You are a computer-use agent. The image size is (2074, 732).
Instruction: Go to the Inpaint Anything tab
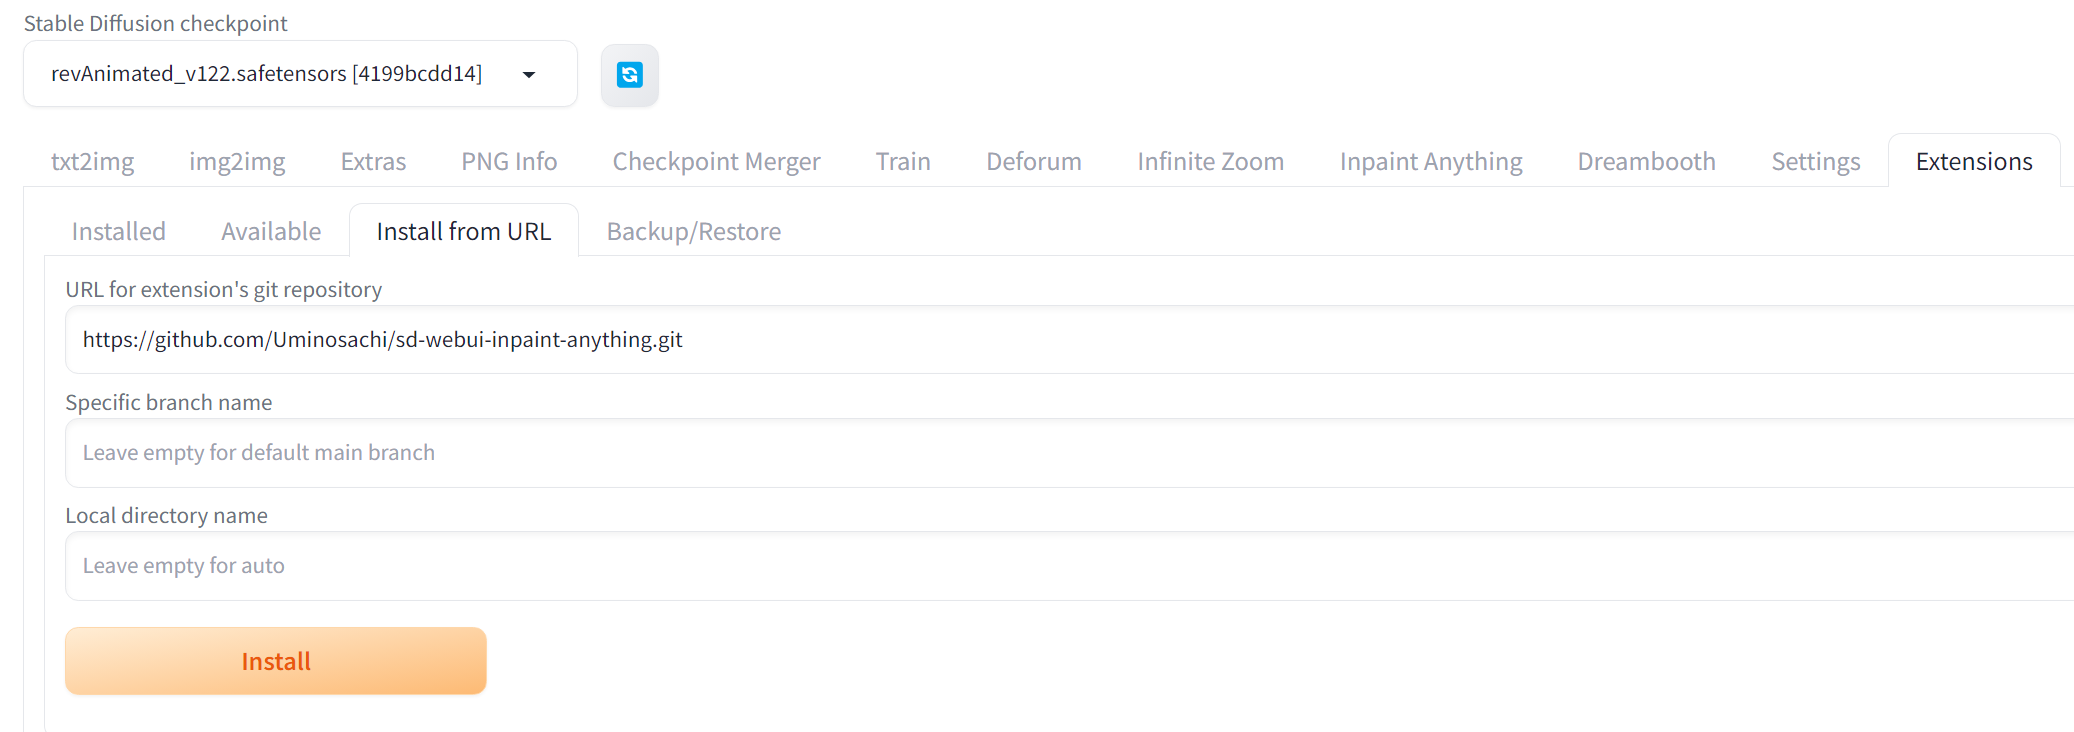coord(1430,162)
